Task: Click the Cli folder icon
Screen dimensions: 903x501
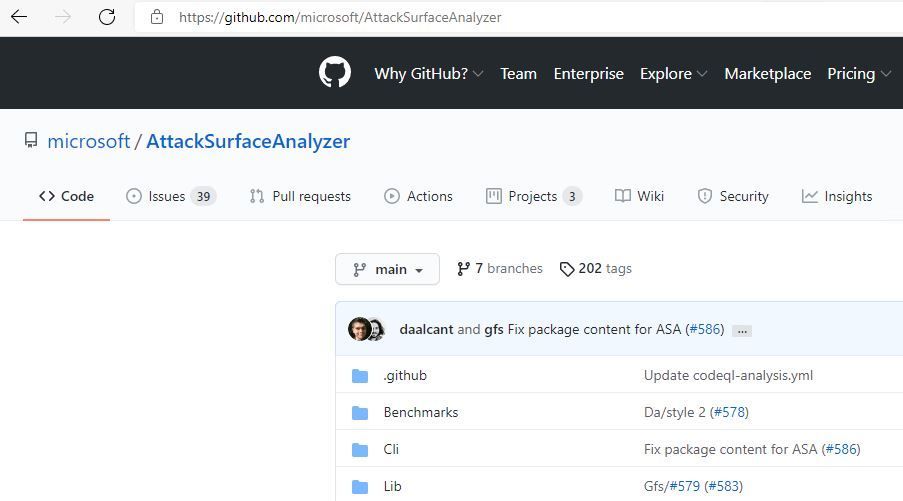Action: [360, 450]
